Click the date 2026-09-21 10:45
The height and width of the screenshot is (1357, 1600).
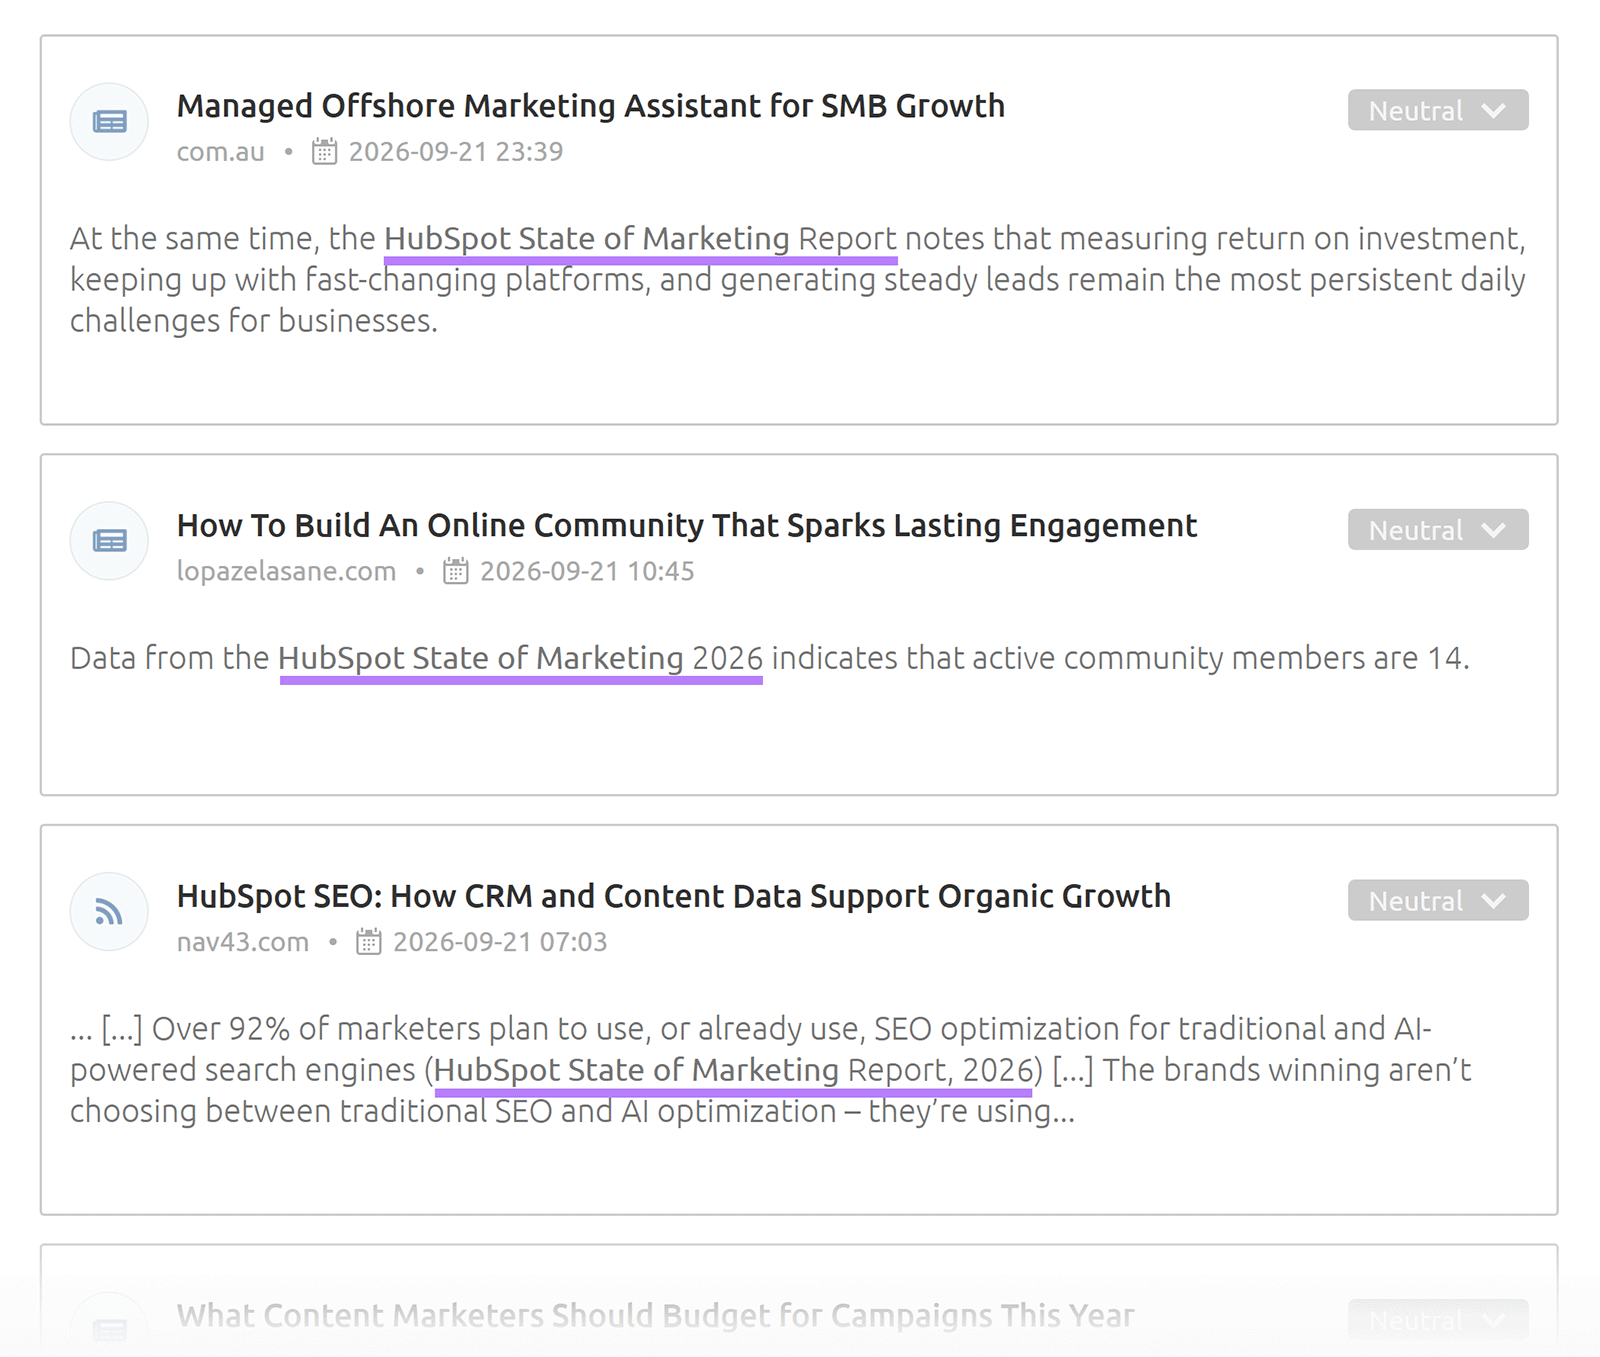pyautogui.click(x=587, y=572)
